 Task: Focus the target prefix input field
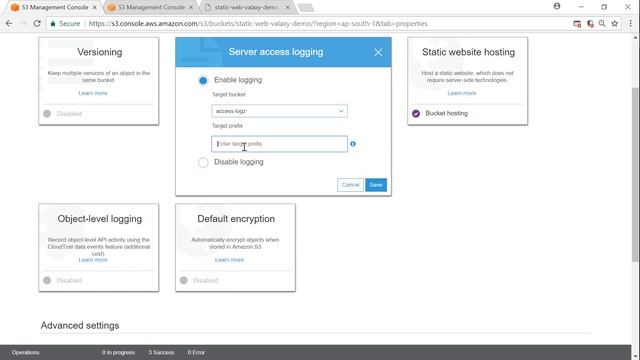(x=280, y=144)
